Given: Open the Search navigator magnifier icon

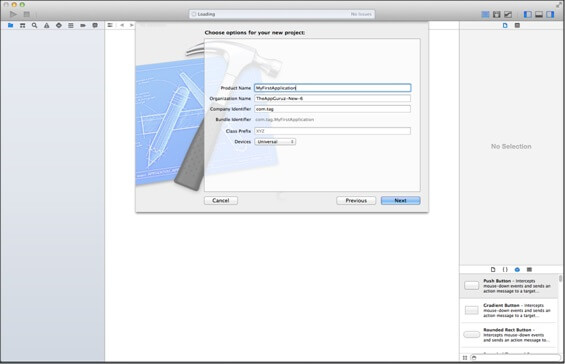Looking at the screenshot, I should click(35, 25).
